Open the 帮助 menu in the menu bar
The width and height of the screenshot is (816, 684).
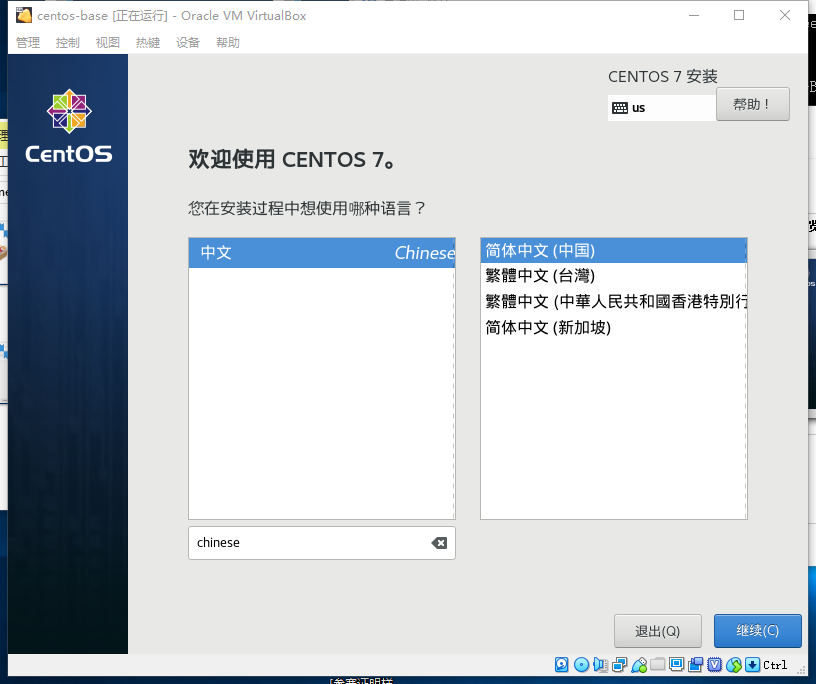point(228,43)
